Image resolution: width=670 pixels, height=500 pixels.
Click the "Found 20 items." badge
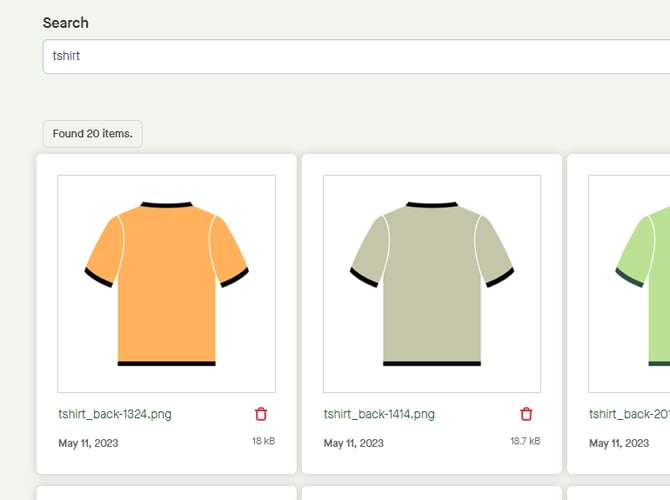pos(92,133)
